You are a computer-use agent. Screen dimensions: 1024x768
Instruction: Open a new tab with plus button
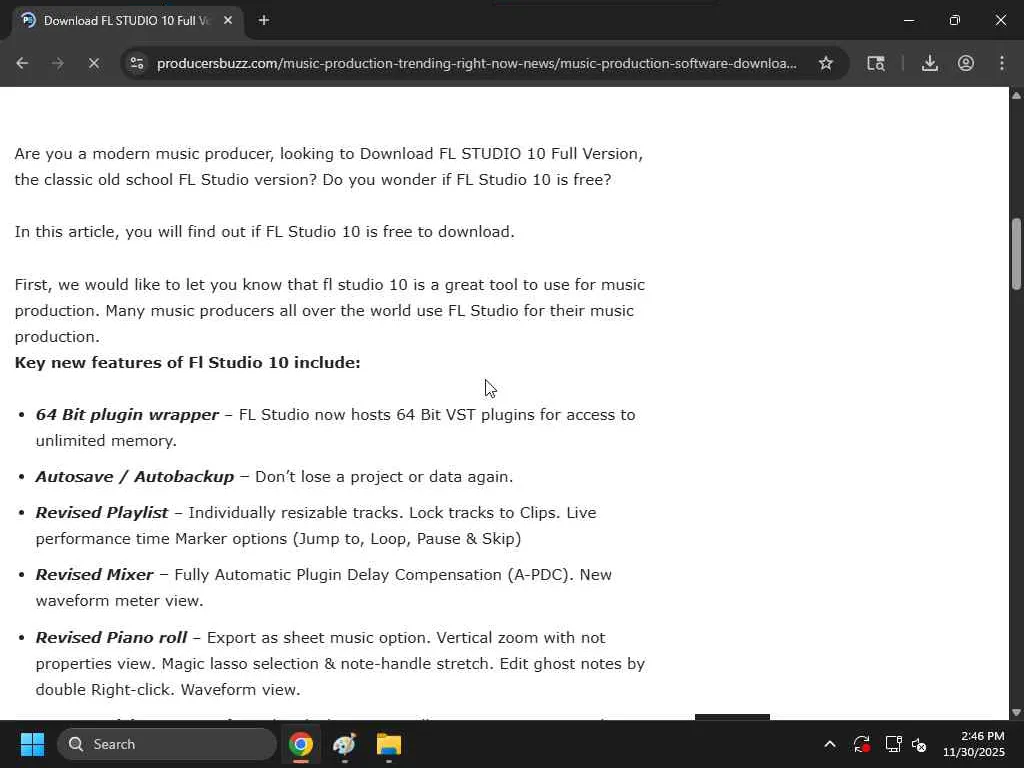point(264,20)
